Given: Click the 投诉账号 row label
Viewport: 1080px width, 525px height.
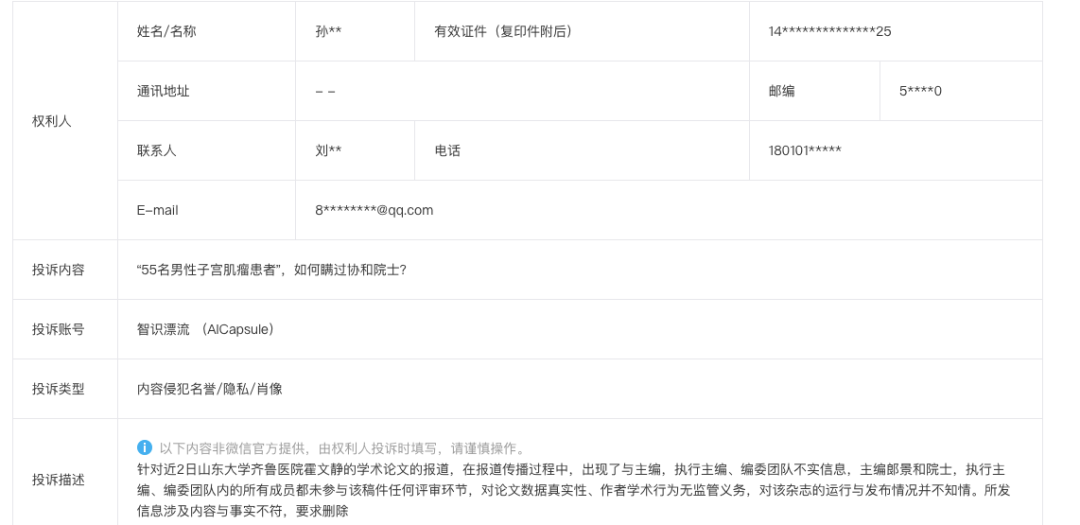Looking at the screenshot, I should (58, 329).
